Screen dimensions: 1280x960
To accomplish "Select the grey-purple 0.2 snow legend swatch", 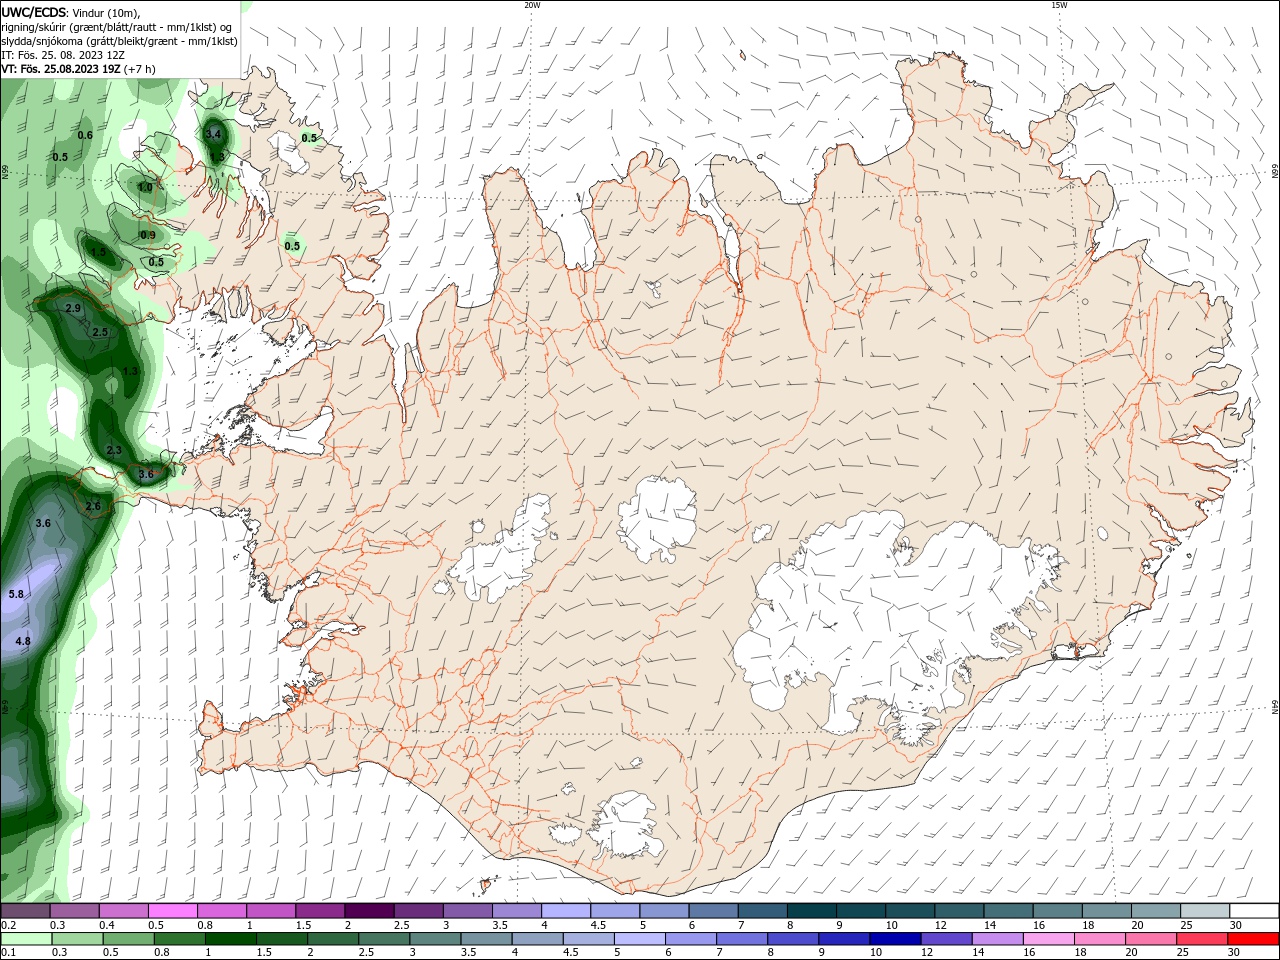I will (x=25, y=911).
